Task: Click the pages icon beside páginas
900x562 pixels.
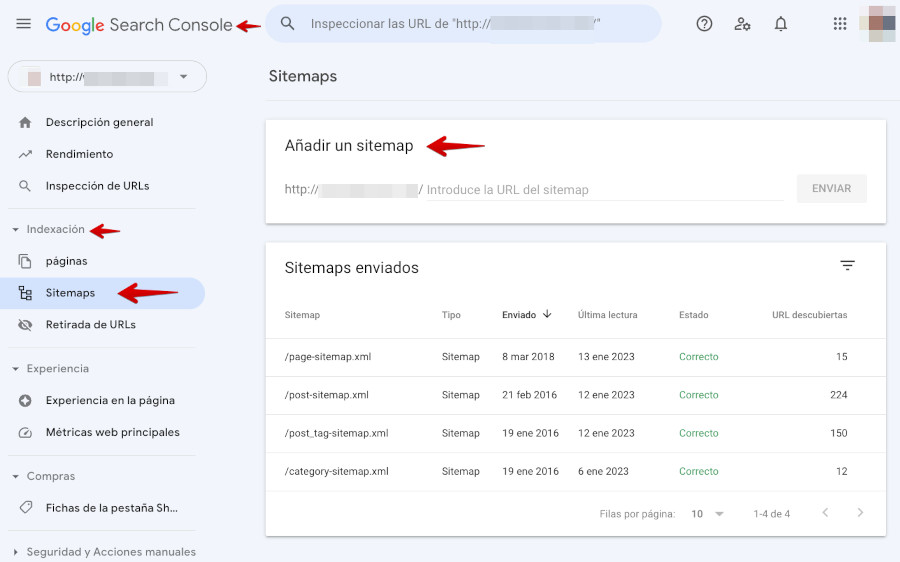Action: 25,261
